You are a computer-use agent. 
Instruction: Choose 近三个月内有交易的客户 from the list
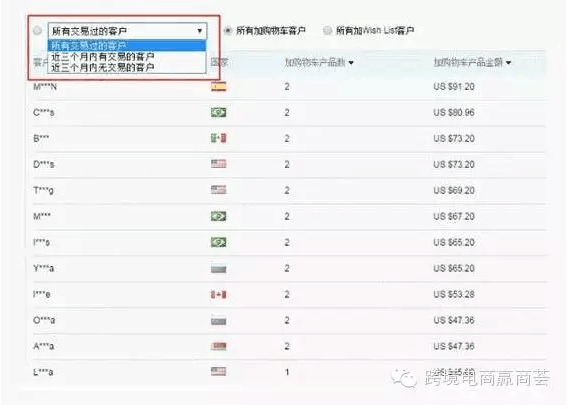(103, 57)
